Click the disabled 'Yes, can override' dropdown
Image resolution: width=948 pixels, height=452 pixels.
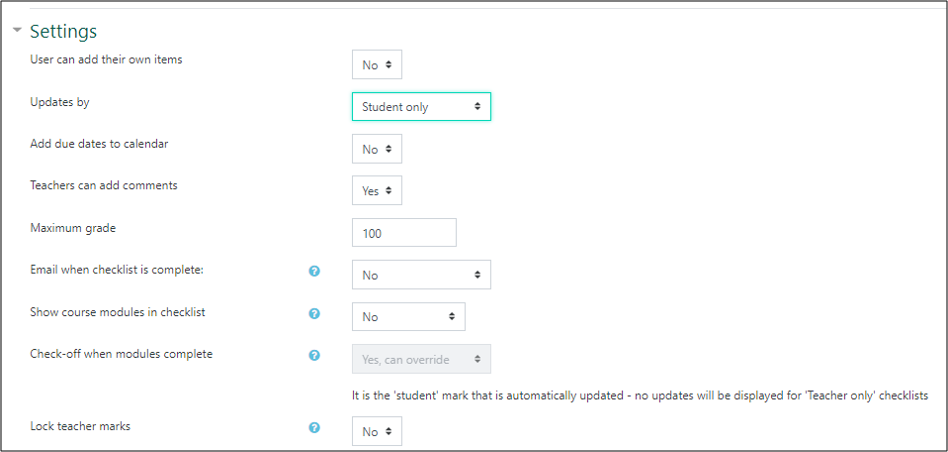pos(421,359)
